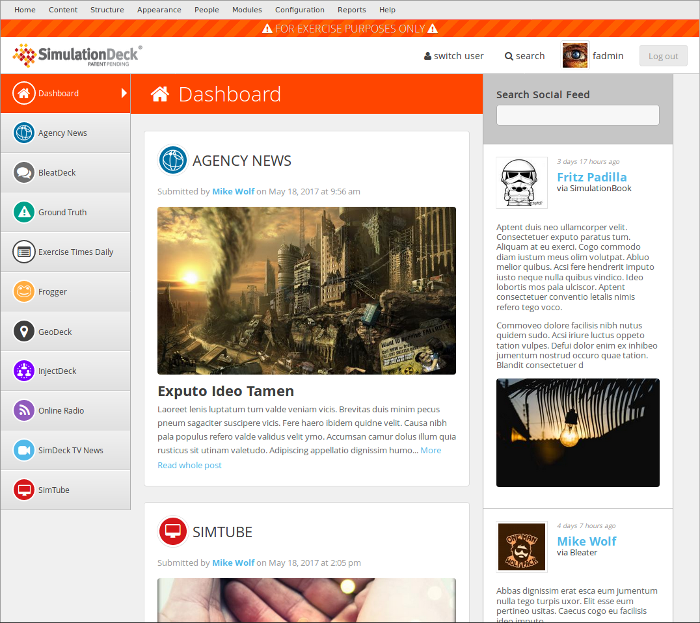Click the fadmin username link

(608, 56)
